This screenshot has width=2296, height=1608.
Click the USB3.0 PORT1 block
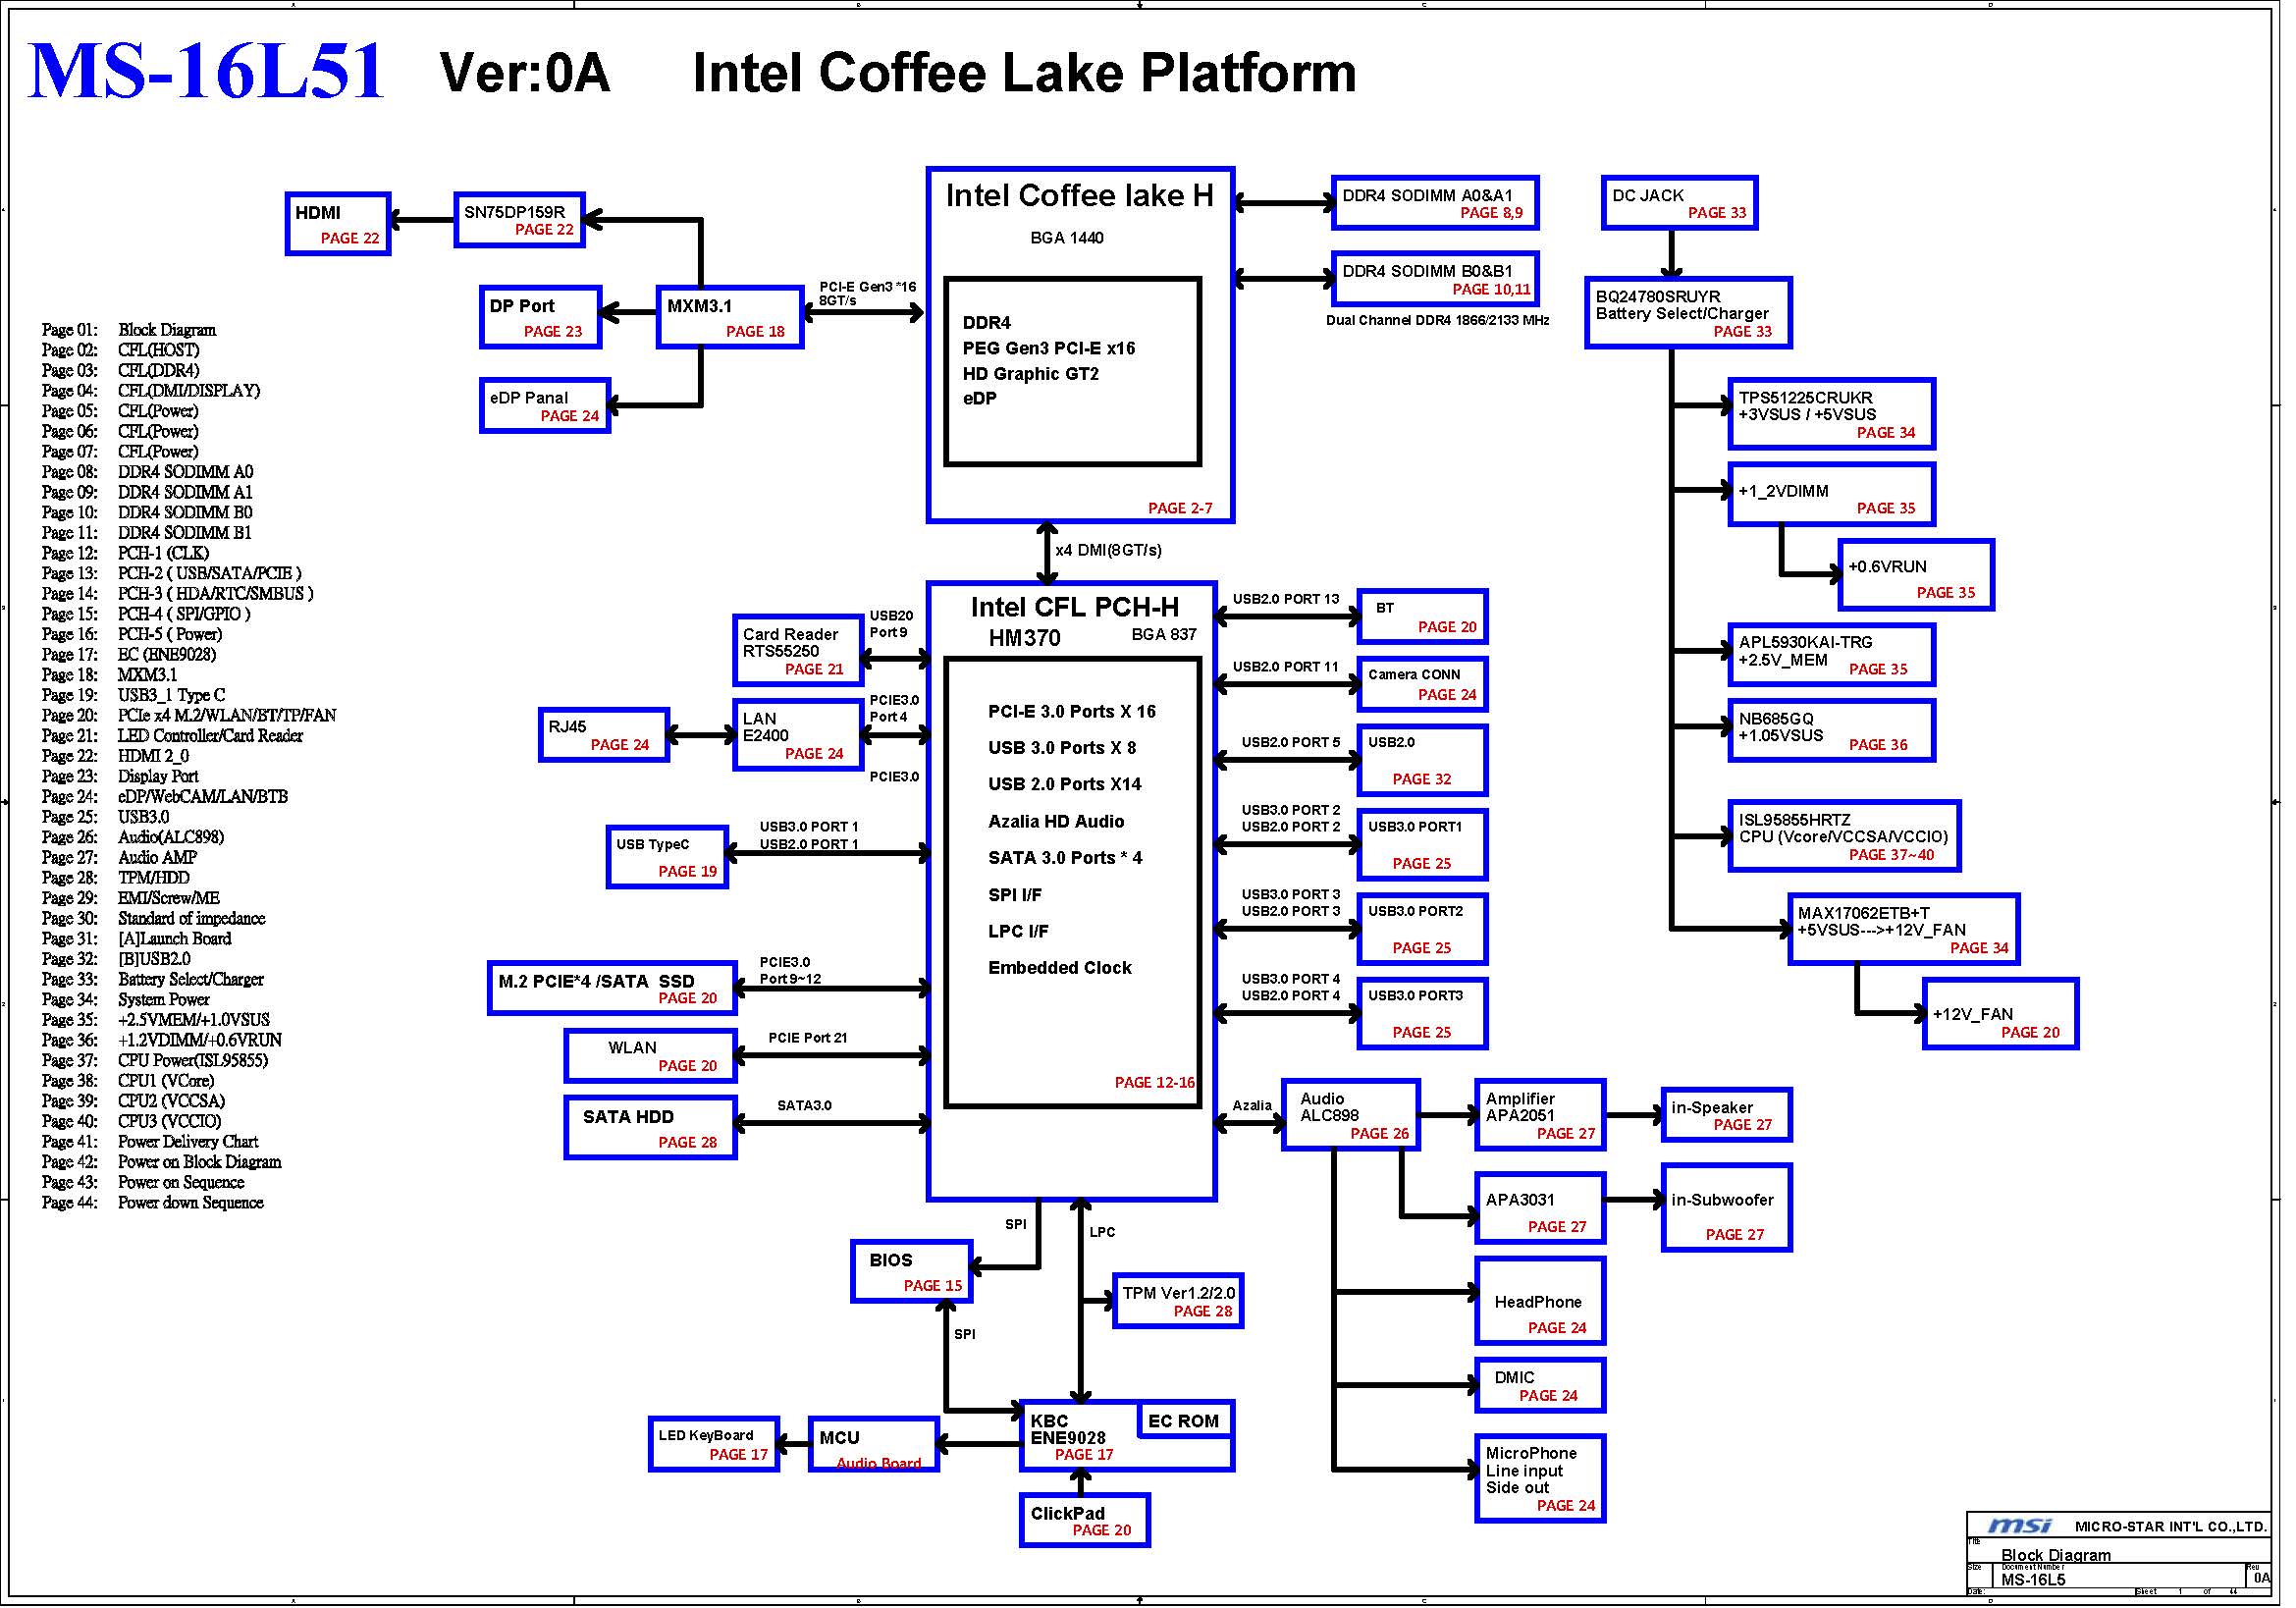pyautogui.click(x=1422, y=845)
